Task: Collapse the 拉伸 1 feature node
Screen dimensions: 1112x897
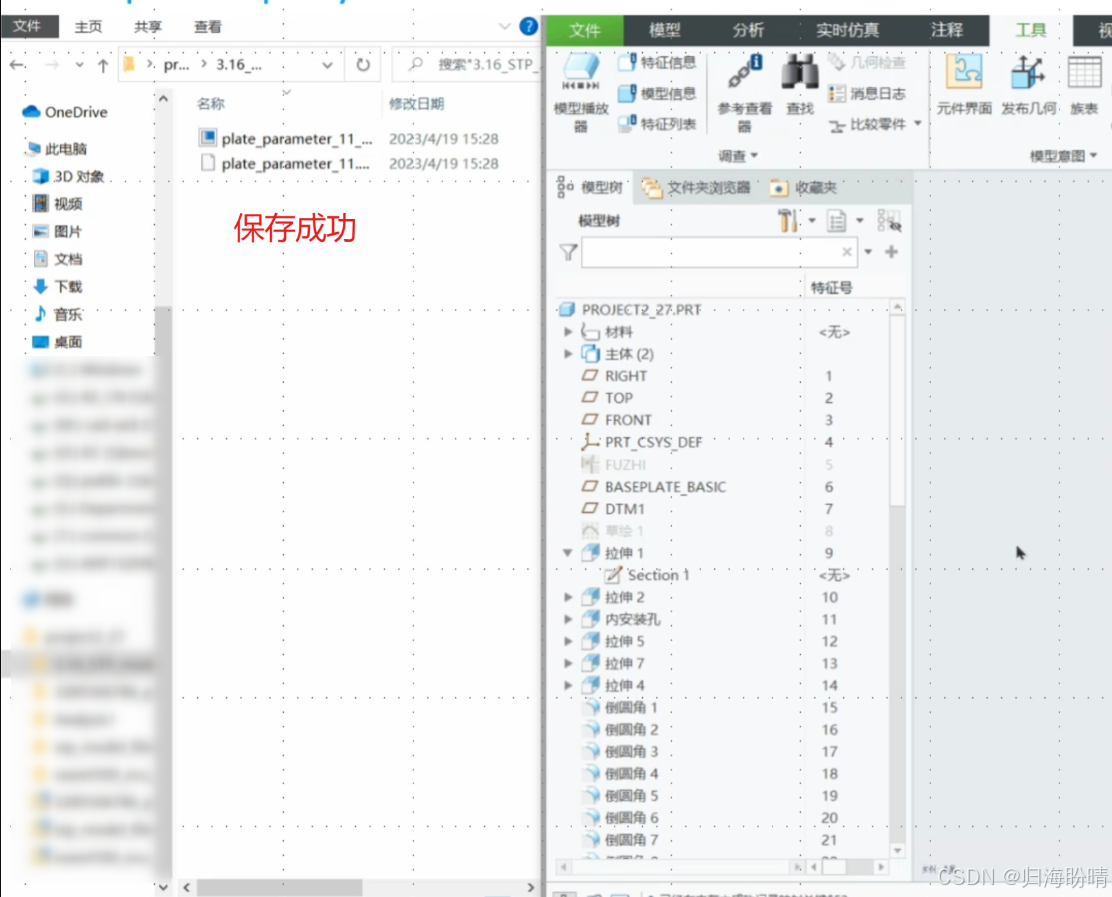Action: (x=569, y=553)
